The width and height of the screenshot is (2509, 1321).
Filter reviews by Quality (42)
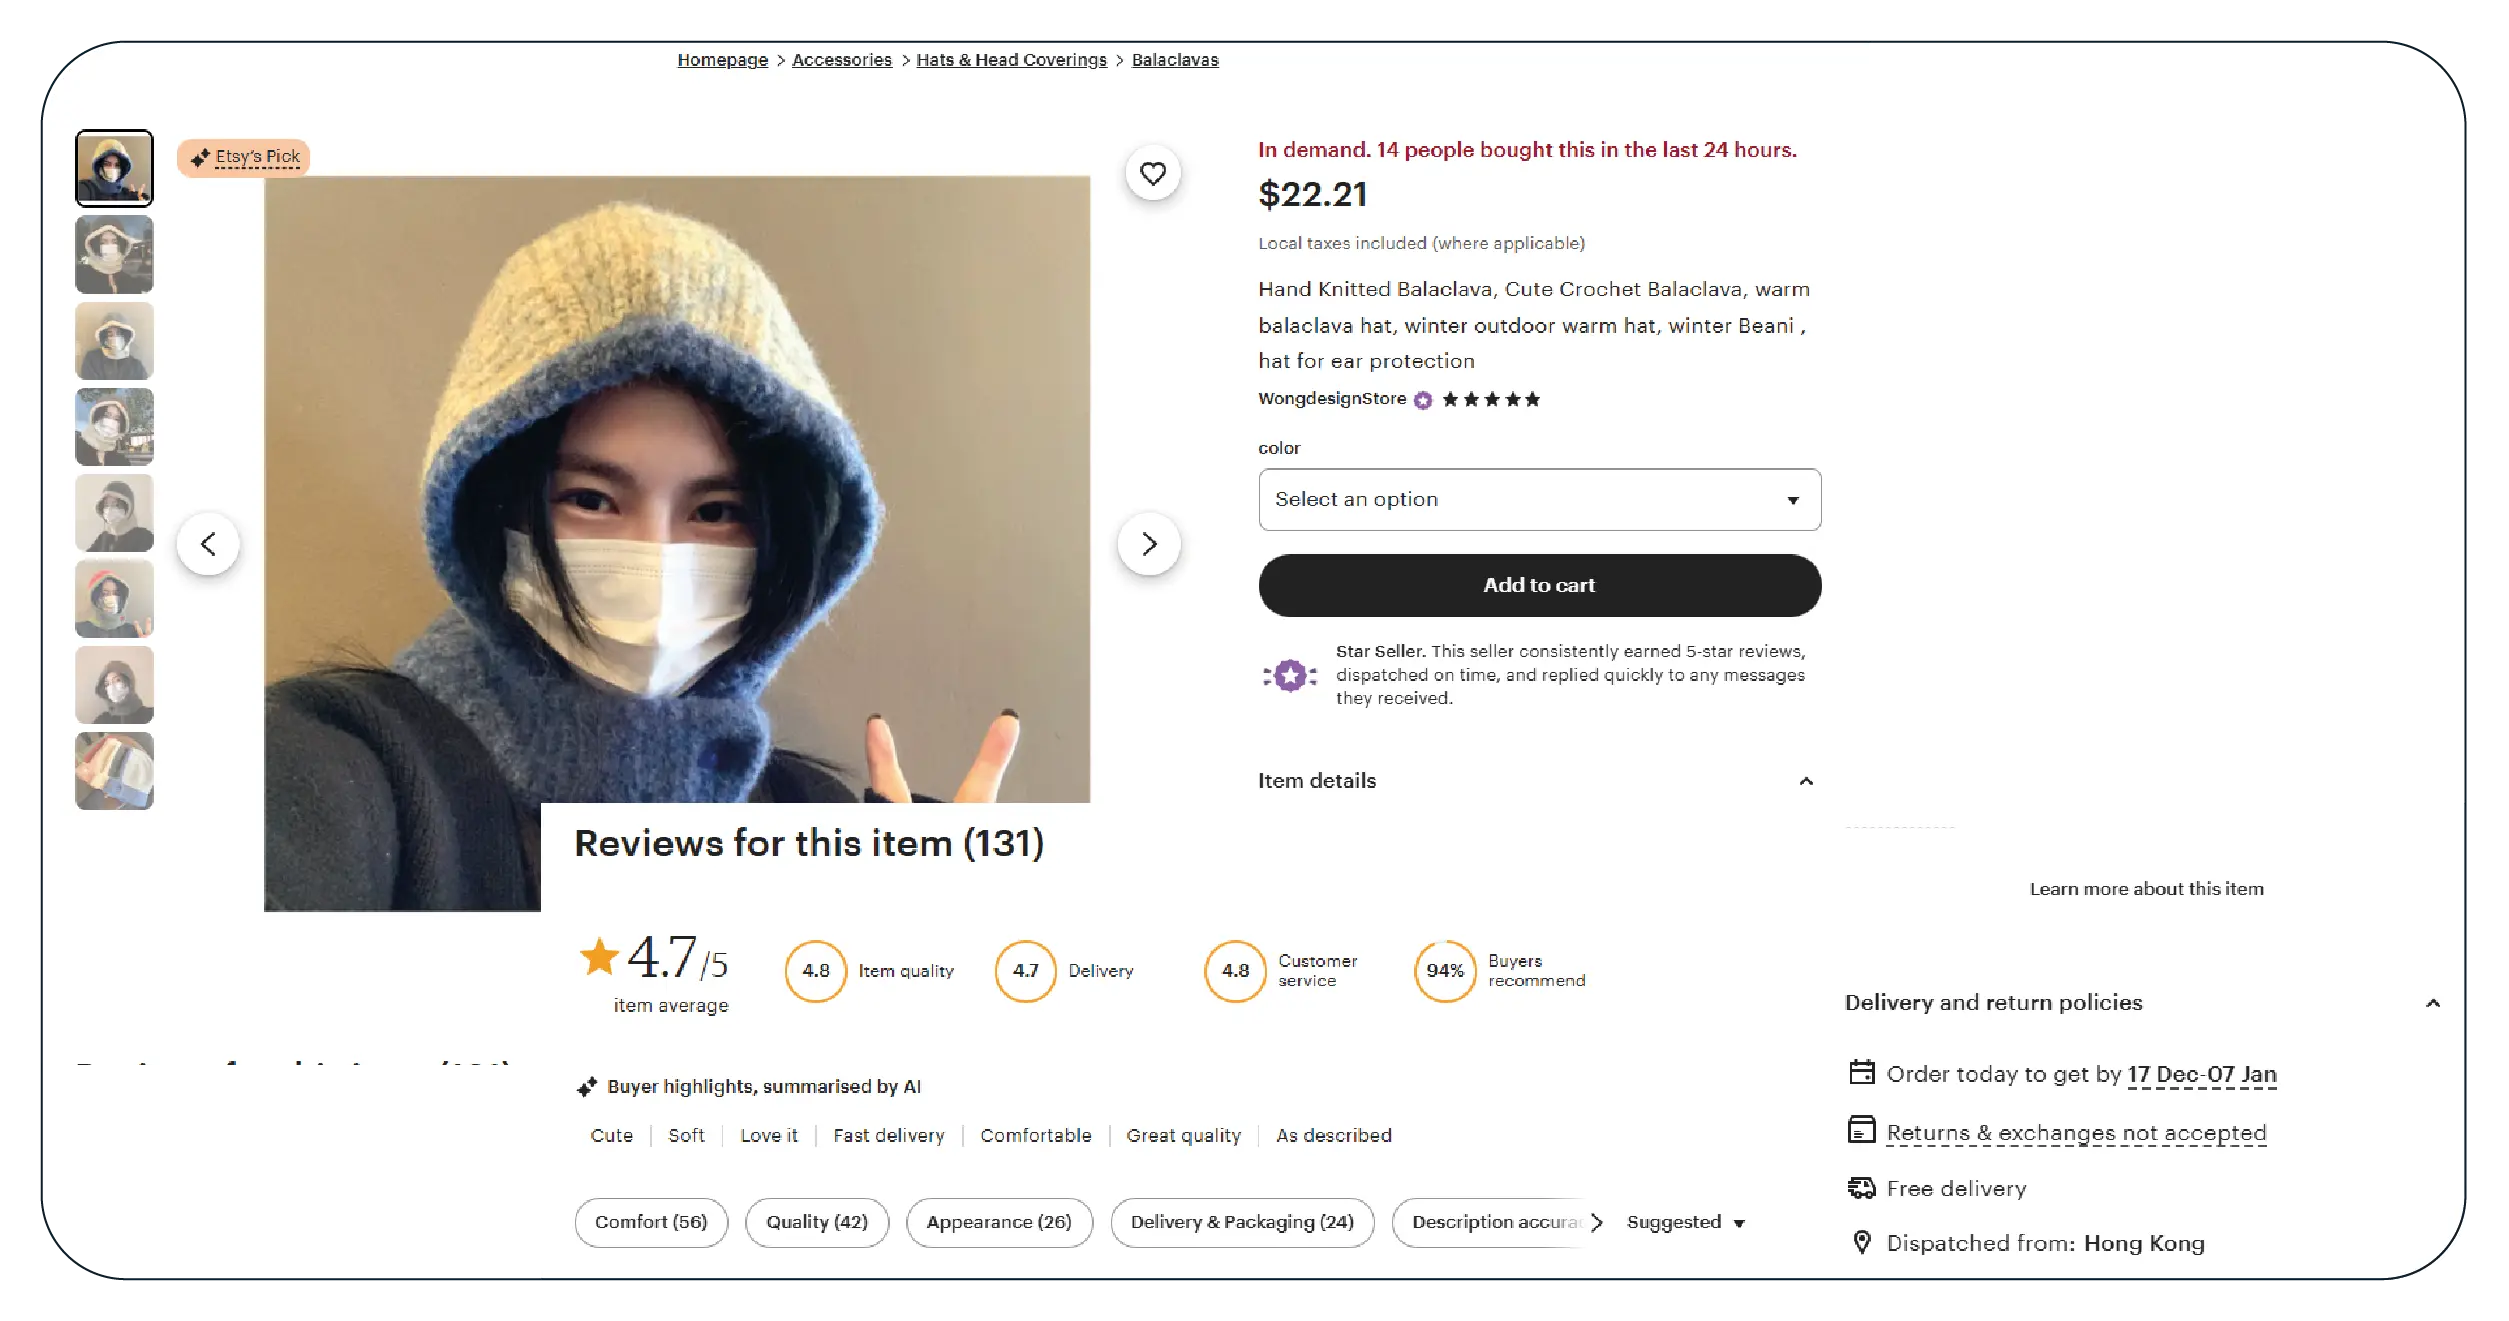(816, 1222)
